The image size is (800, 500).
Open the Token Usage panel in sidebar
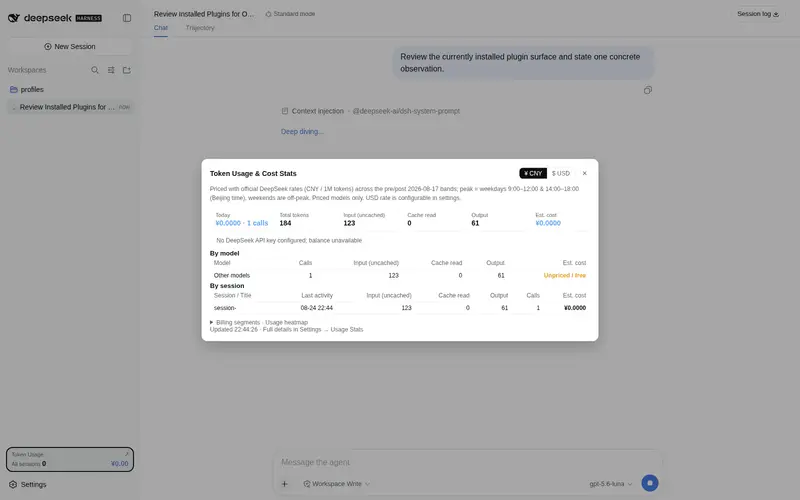pyautogui.click(x=70, y=459)
